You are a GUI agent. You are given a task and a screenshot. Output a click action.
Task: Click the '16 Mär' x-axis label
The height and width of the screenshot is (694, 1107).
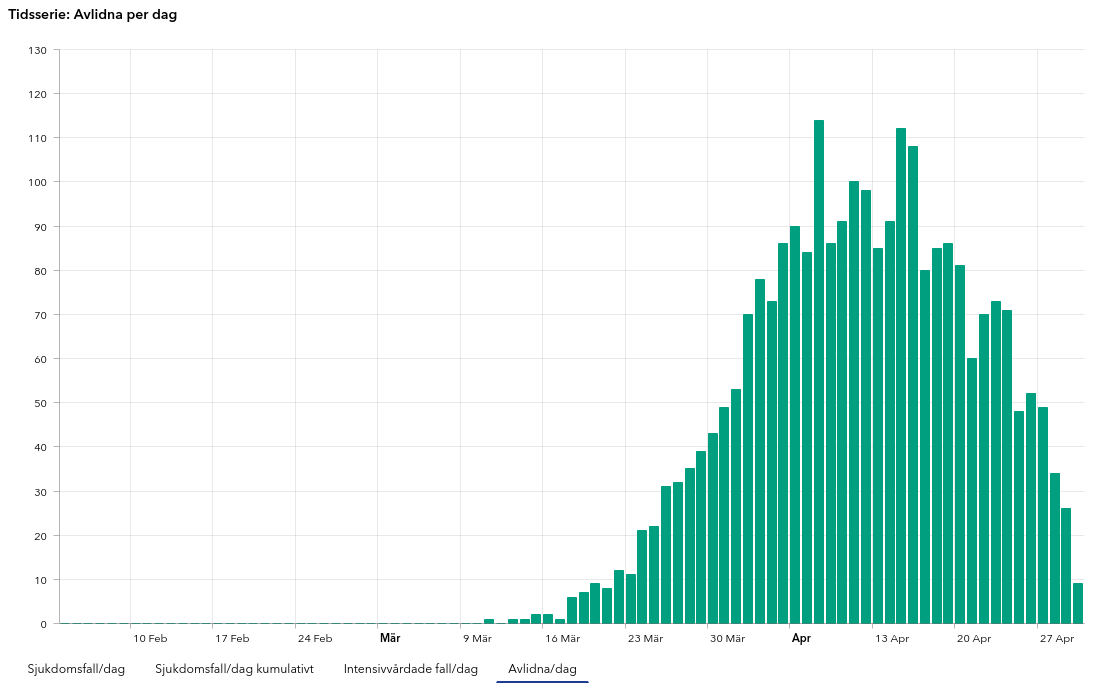click(x=562, y=639)
